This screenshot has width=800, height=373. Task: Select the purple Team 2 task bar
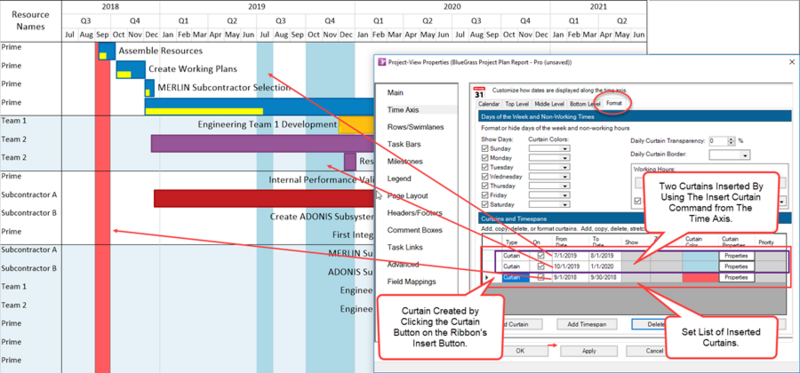(263, 143)
